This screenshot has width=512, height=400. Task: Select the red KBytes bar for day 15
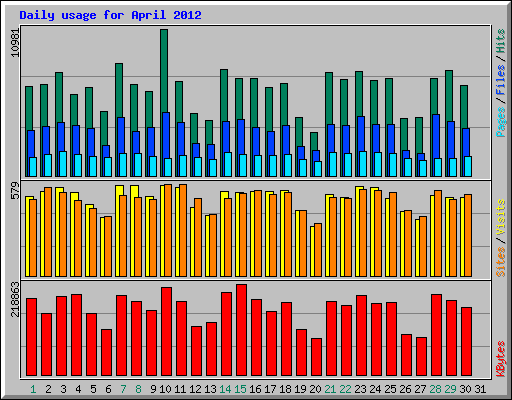point(241,330)
